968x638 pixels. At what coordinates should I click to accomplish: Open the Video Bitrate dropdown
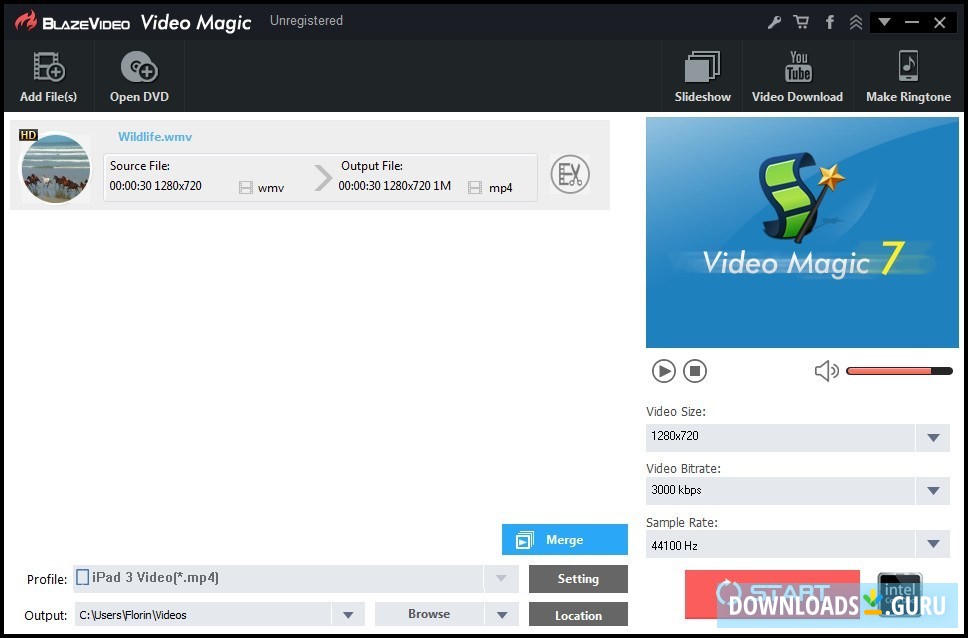(x=933, y=490)
